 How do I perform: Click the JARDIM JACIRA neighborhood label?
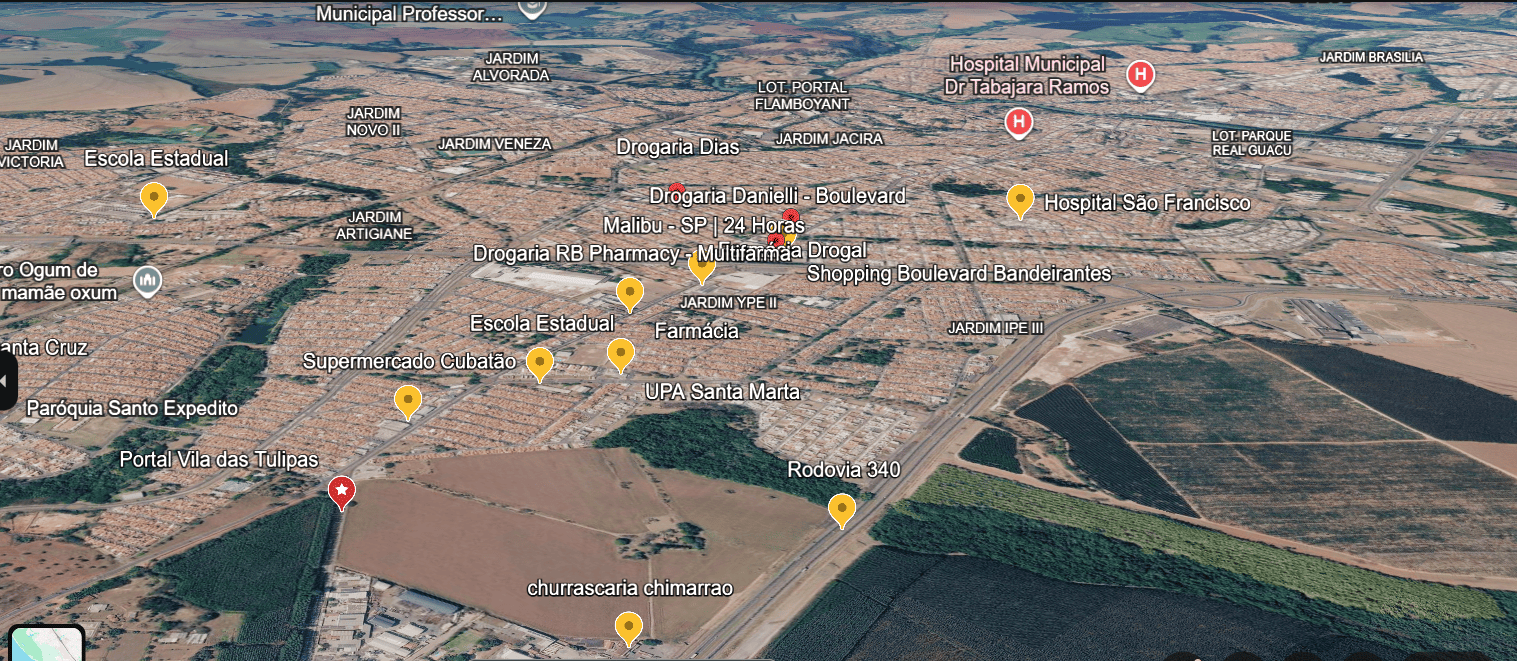(829, 138)
